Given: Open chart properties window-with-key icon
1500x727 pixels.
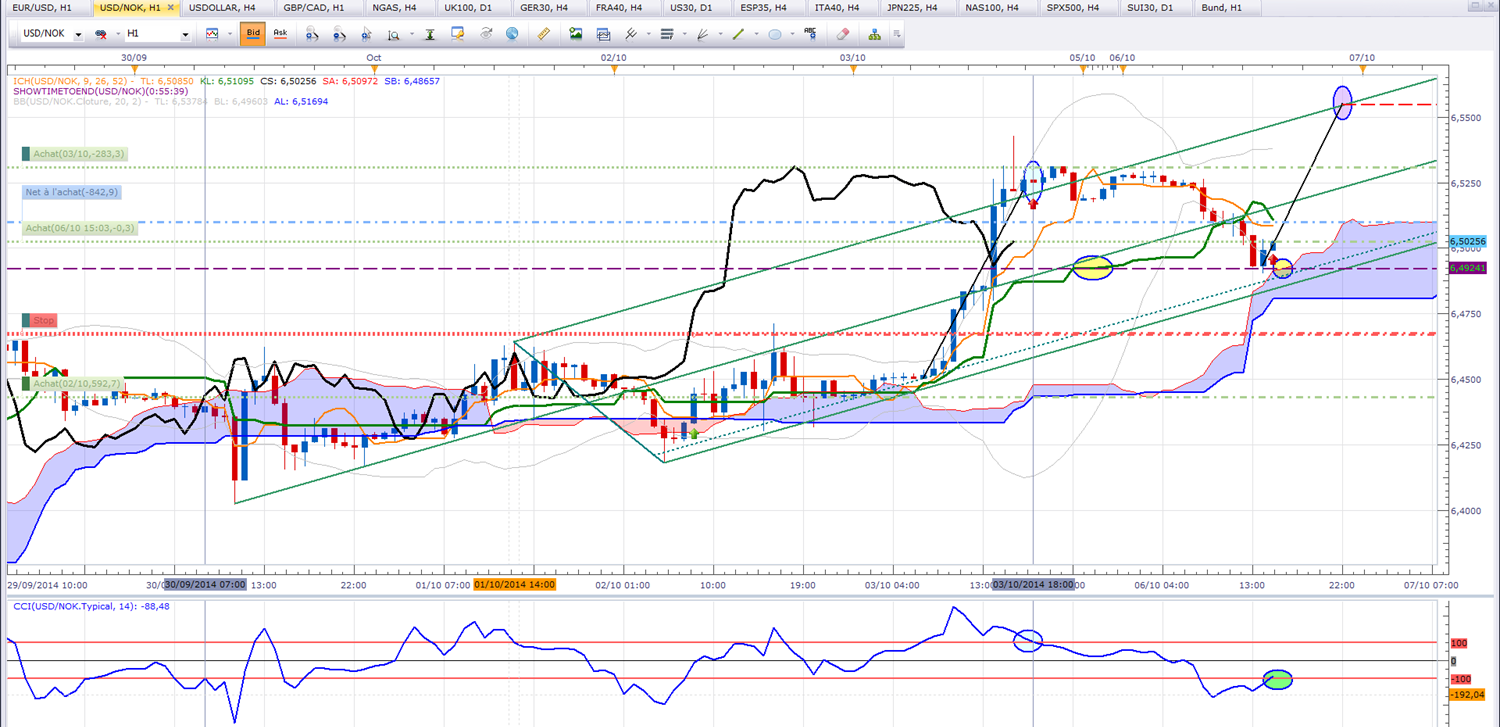Looking at the screenshot, I should click(x=458, y=34).
